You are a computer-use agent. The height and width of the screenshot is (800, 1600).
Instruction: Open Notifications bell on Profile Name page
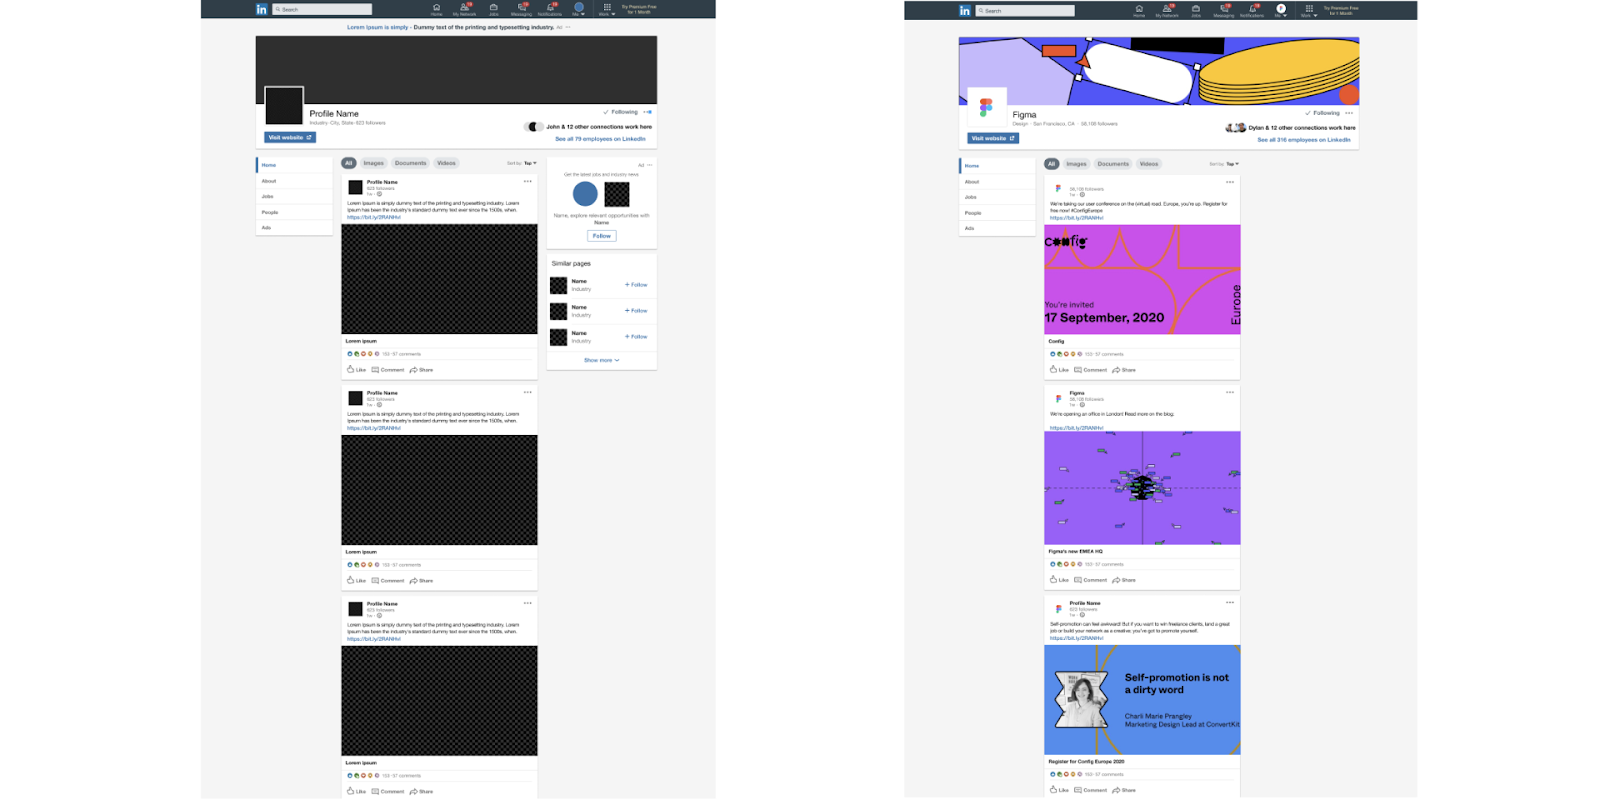(x=550, y=9)
